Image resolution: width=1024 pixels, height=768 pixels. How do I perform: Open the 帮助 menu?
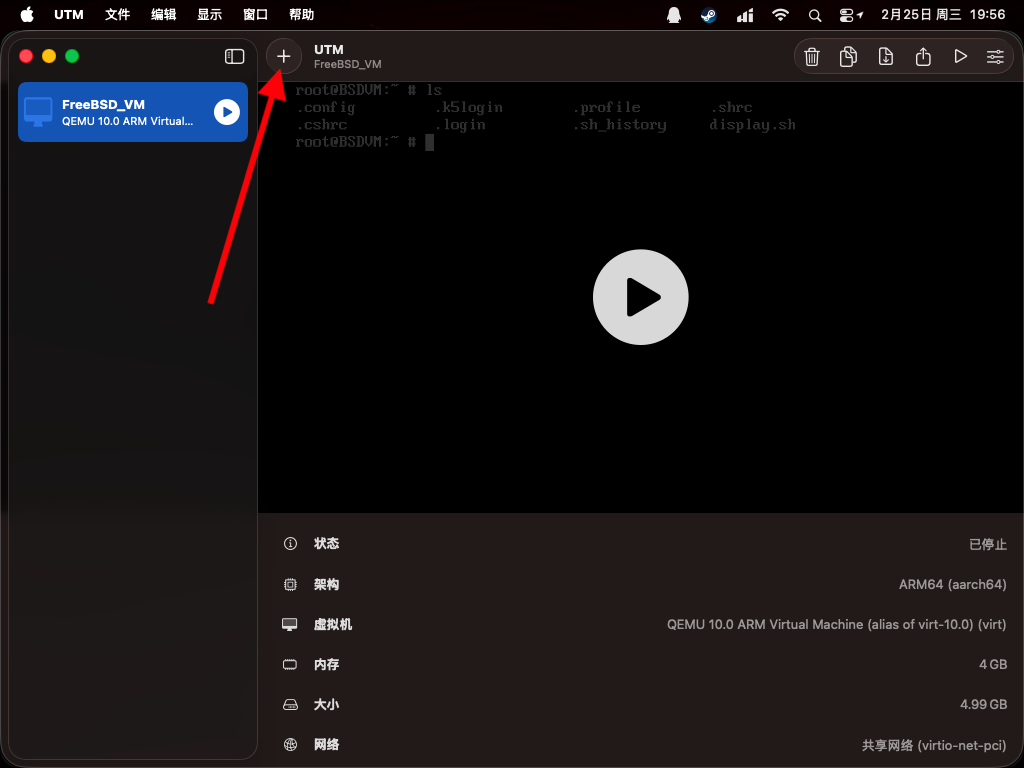click(x=302, y=14)
